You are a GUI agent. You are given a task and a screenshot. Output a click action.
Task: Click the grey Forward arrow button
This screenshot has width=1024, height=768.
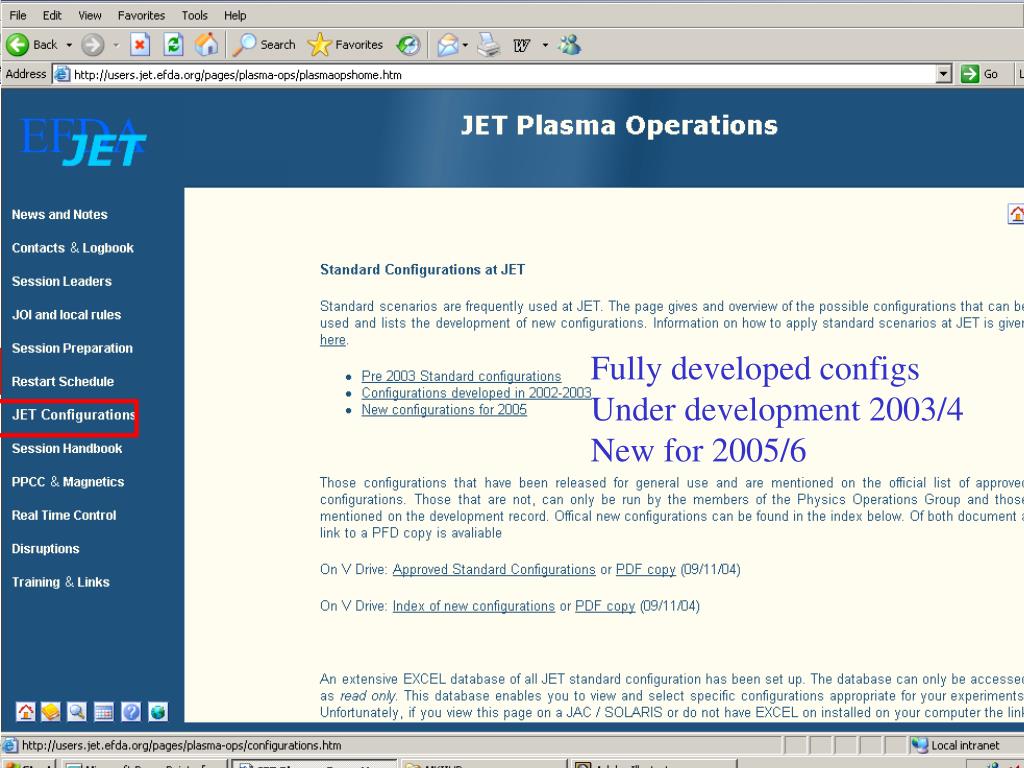[93, 45]
